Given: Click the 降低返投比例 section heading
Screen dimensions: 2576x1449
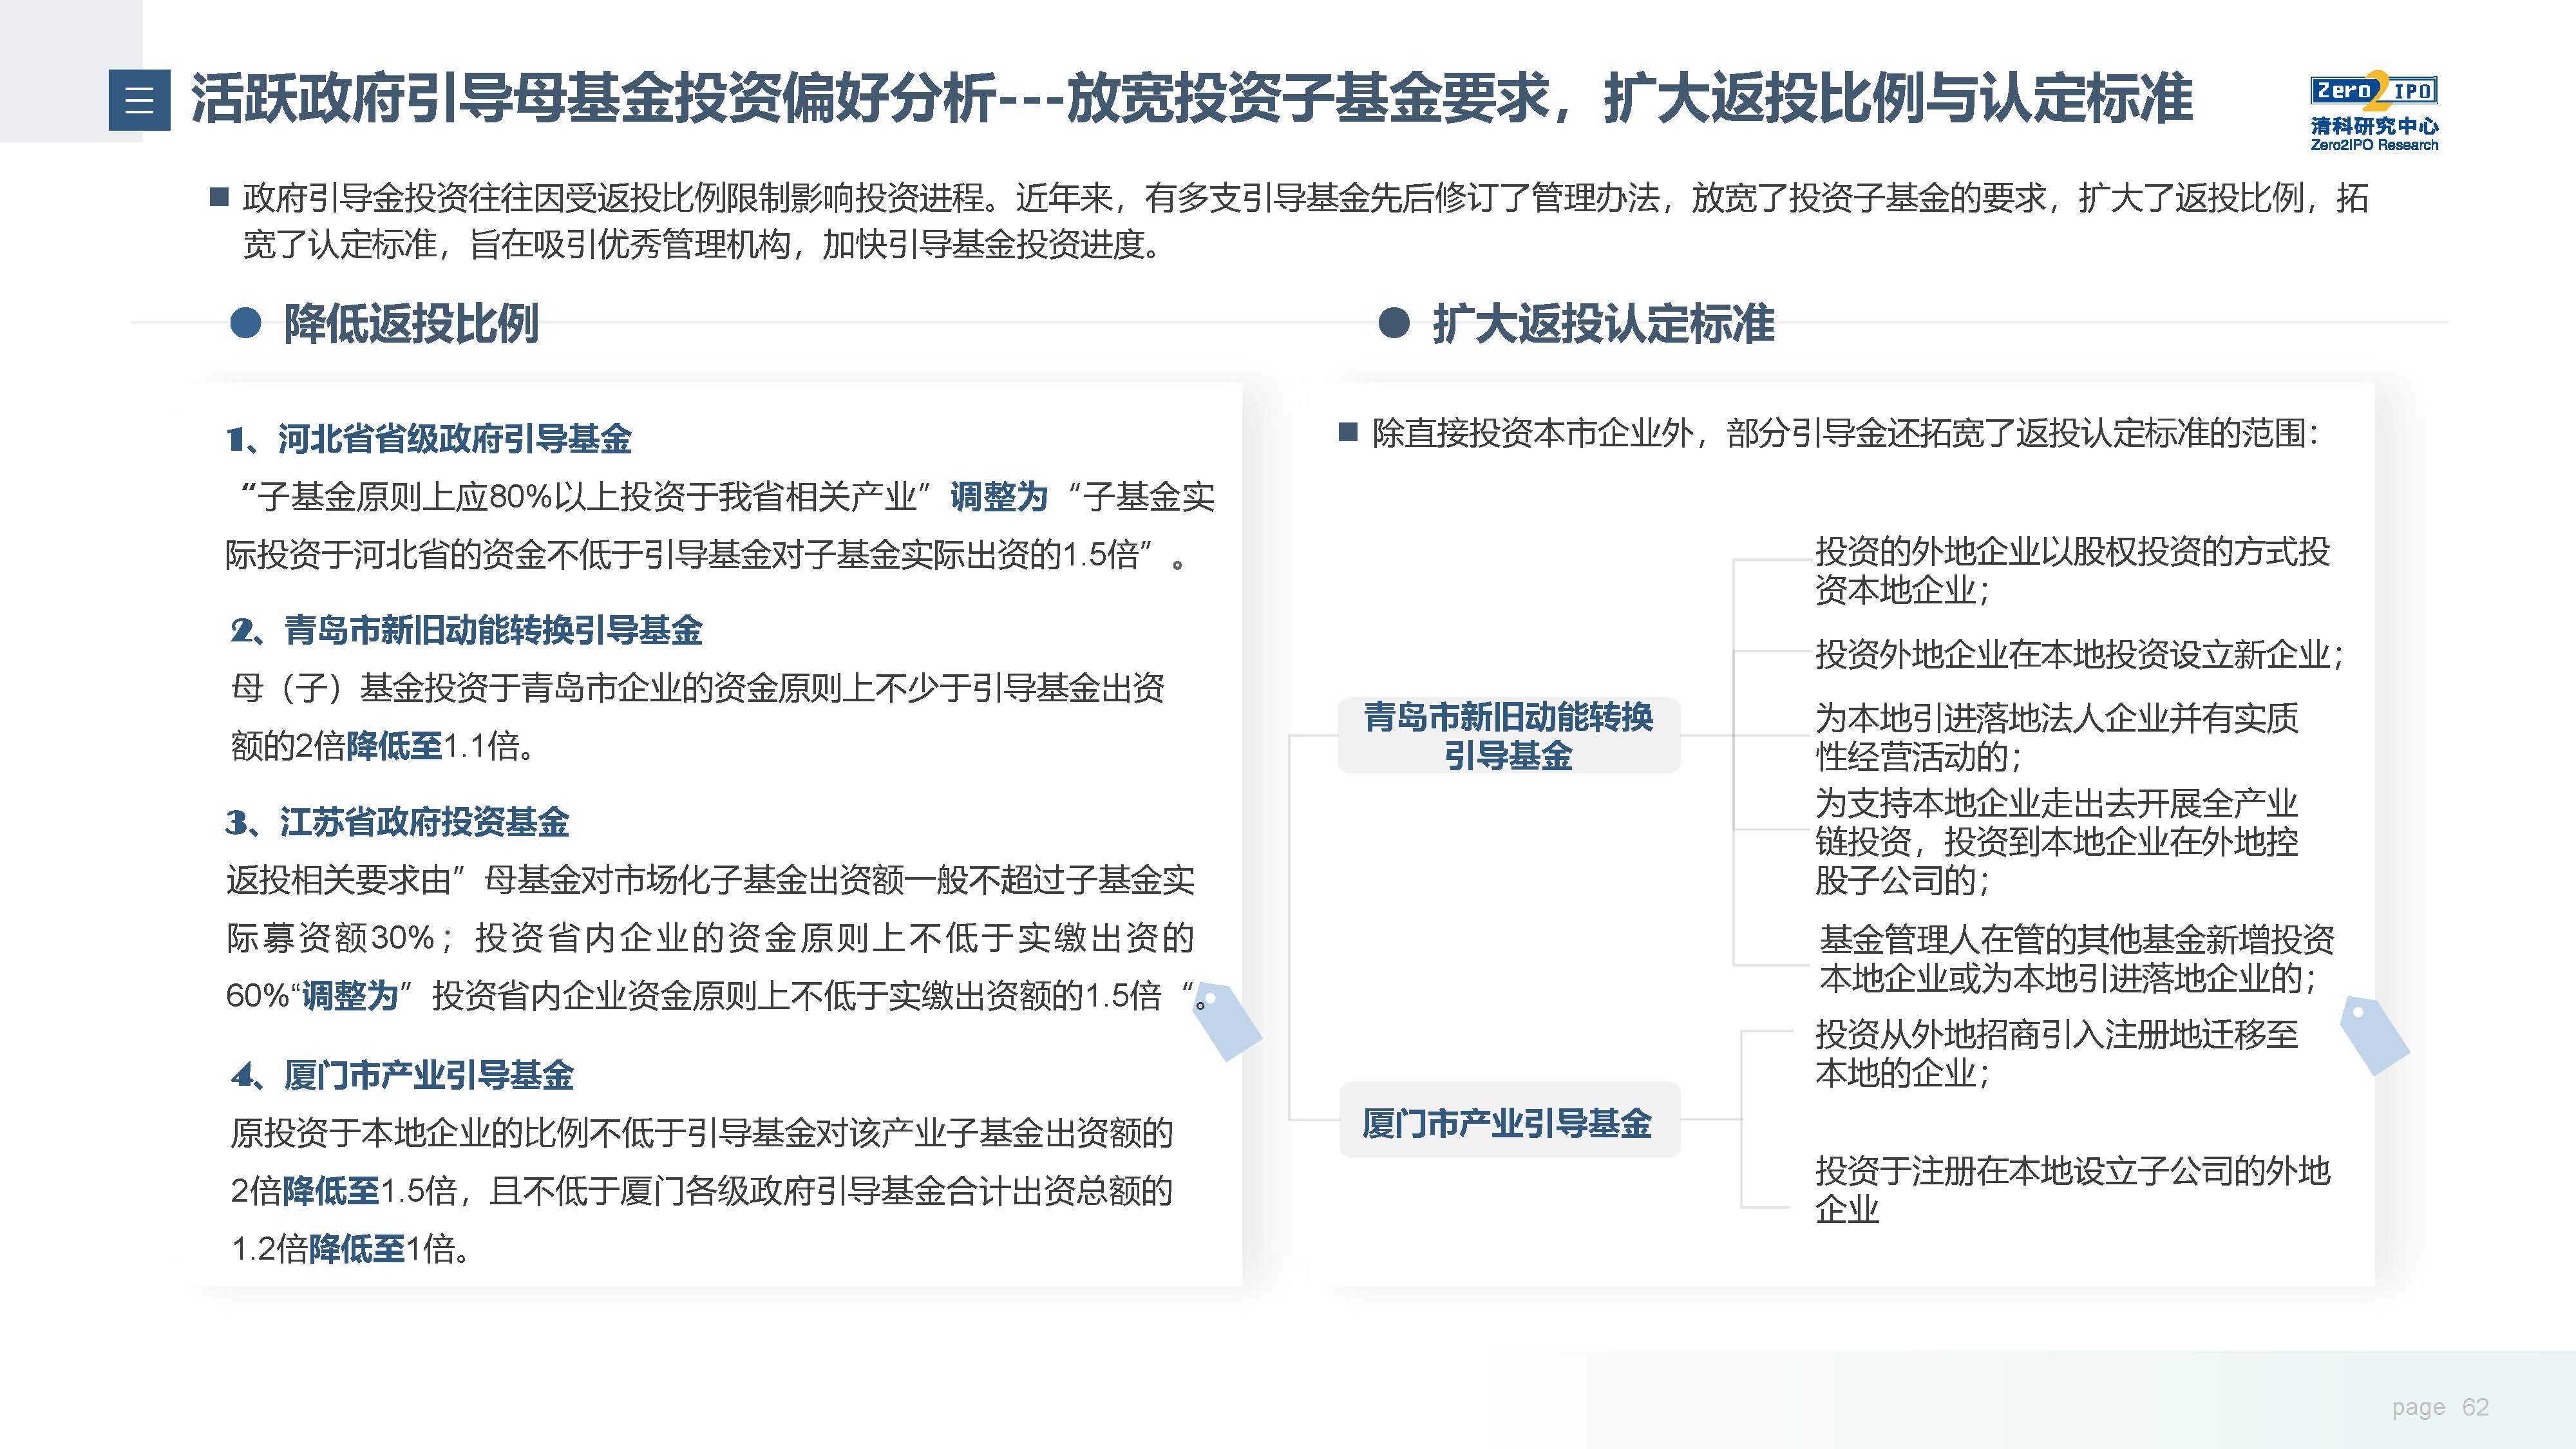Looking at the screenshot, I should [411, 323].
